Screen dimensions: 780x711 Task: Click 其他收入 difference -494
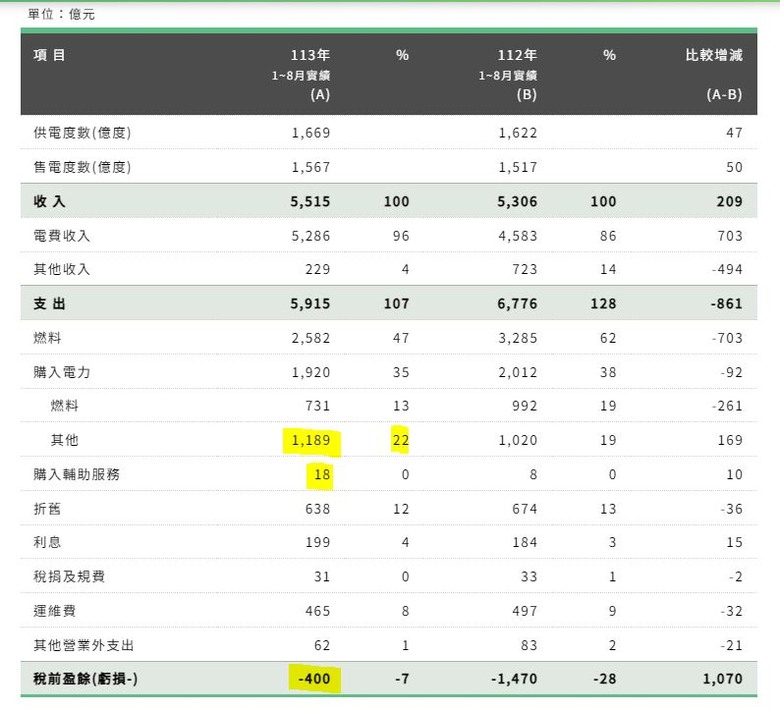tap(727, 269)
